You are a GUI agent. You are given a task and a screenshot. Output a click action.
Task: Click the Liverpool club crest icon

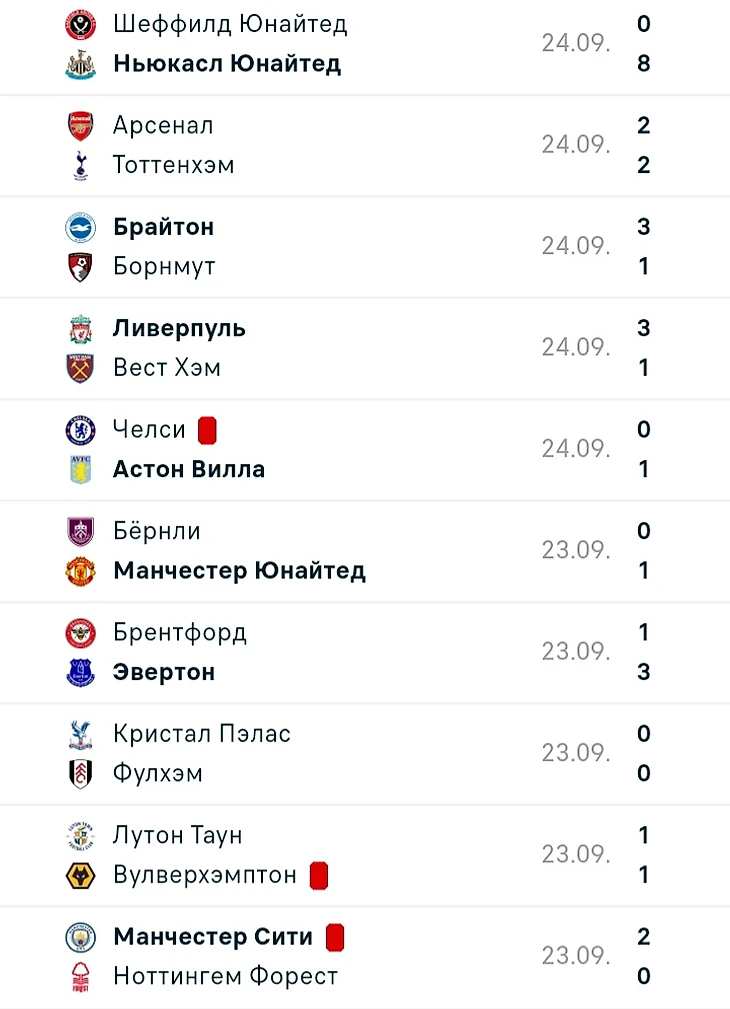point(80,329)
